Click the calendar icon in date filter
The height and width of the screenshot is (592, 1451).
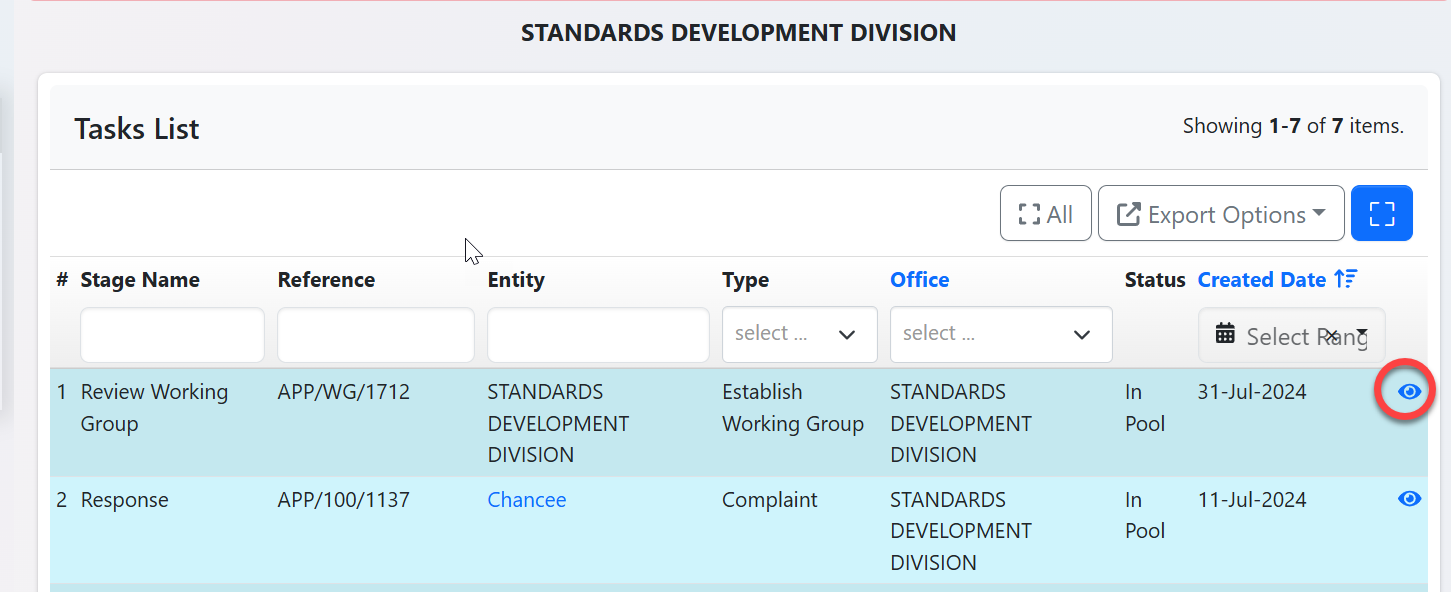[x=1225, y=334]
